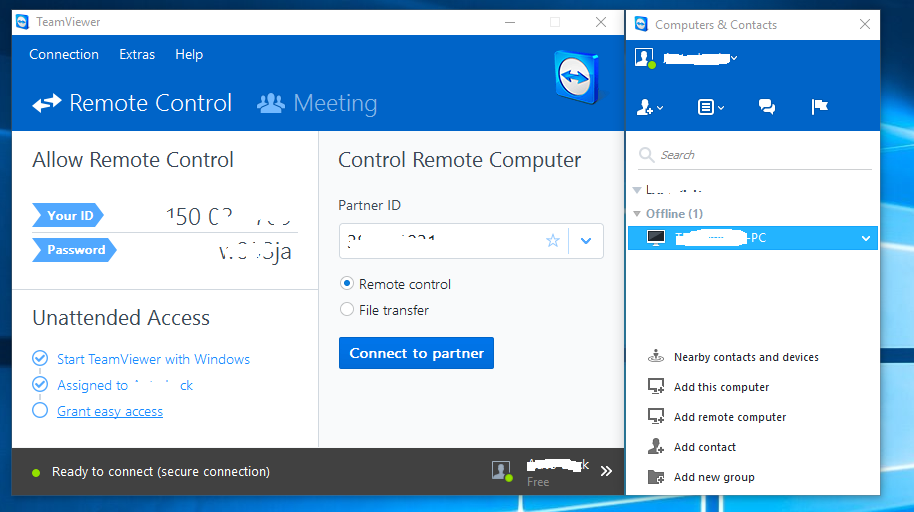This screenshot has height=512, width=914.
Task: Open the list view options dropdown
Action: point(710,107)
